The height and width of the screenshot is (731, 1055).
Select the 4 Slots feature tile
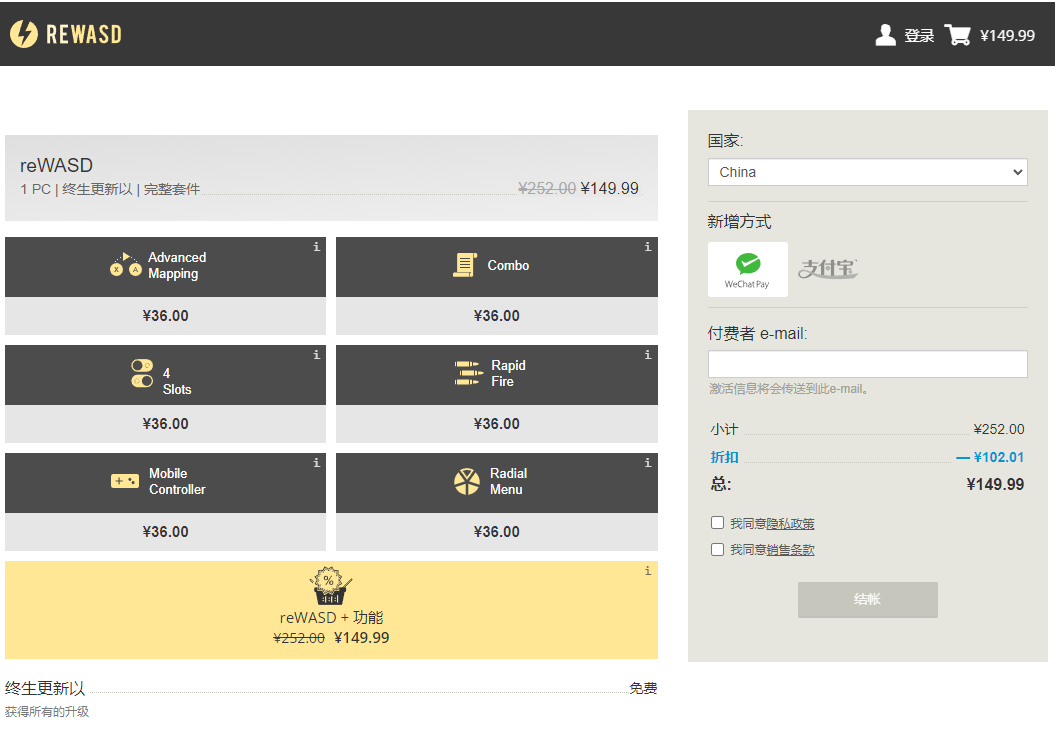[165, 374]
